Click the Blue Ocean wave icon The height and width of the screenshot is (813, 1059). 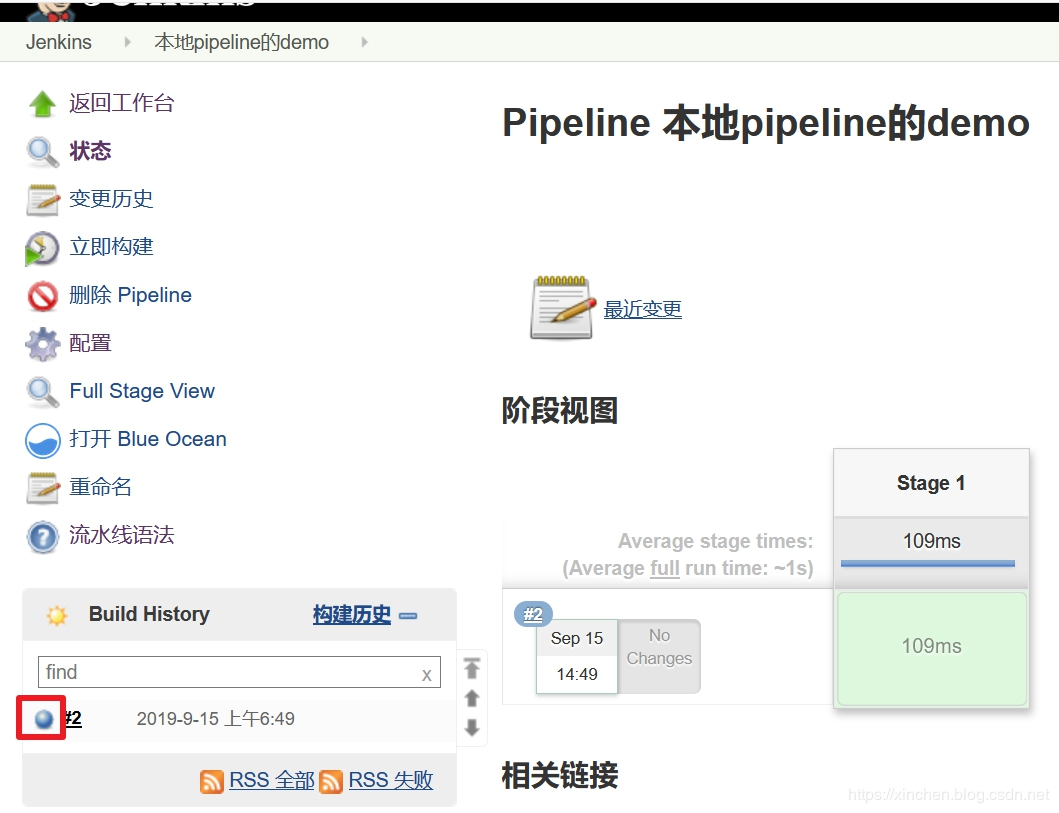click(x=43, y=440)
